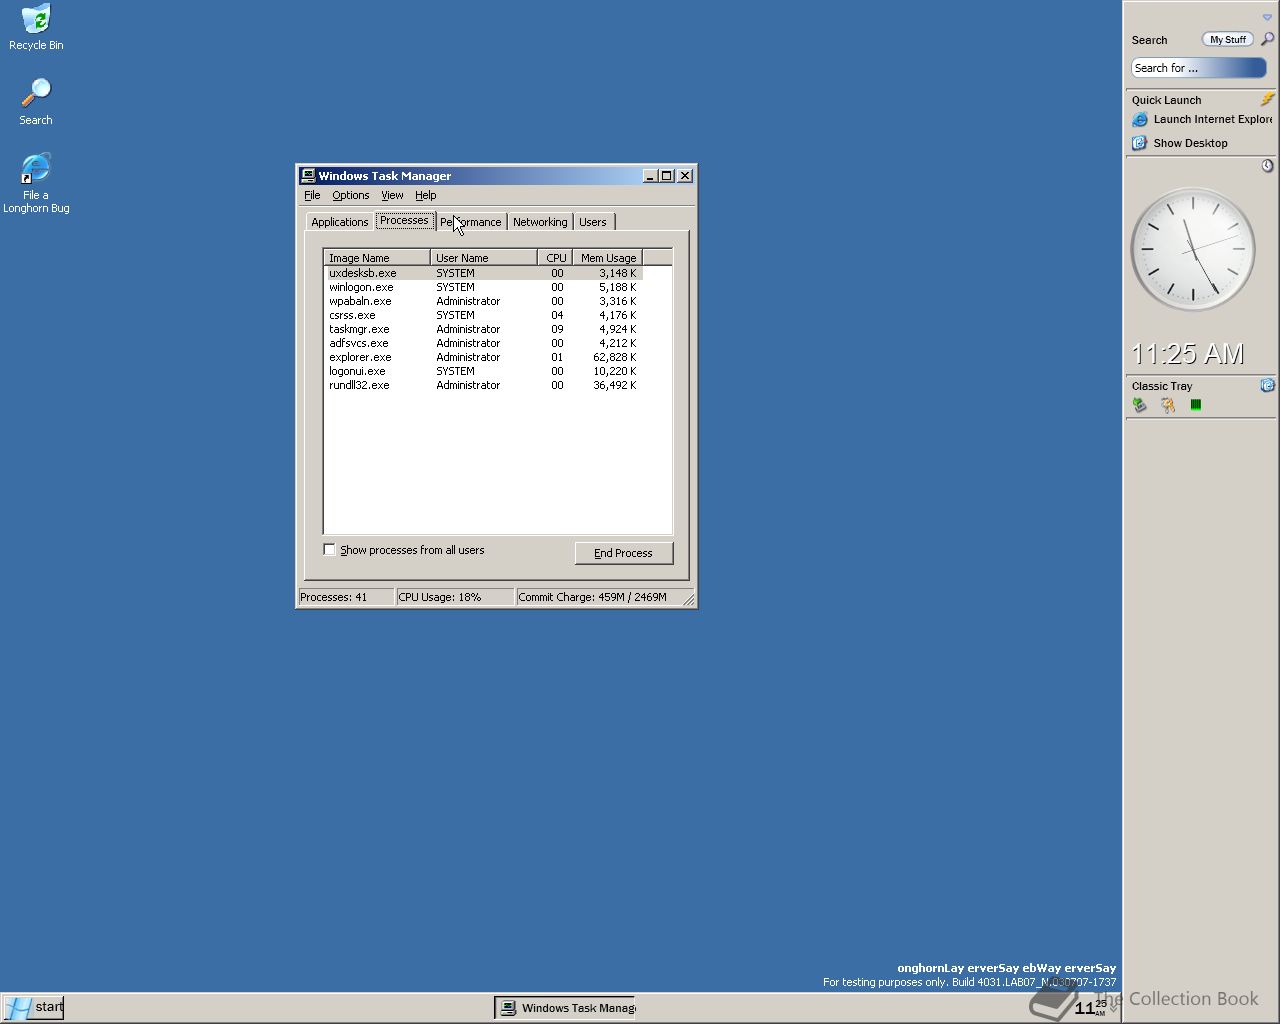The height and width of the screenshot is (1024, 1280).
Task: Click CPU Usage: 18% status entry
Action: point(455,597)
